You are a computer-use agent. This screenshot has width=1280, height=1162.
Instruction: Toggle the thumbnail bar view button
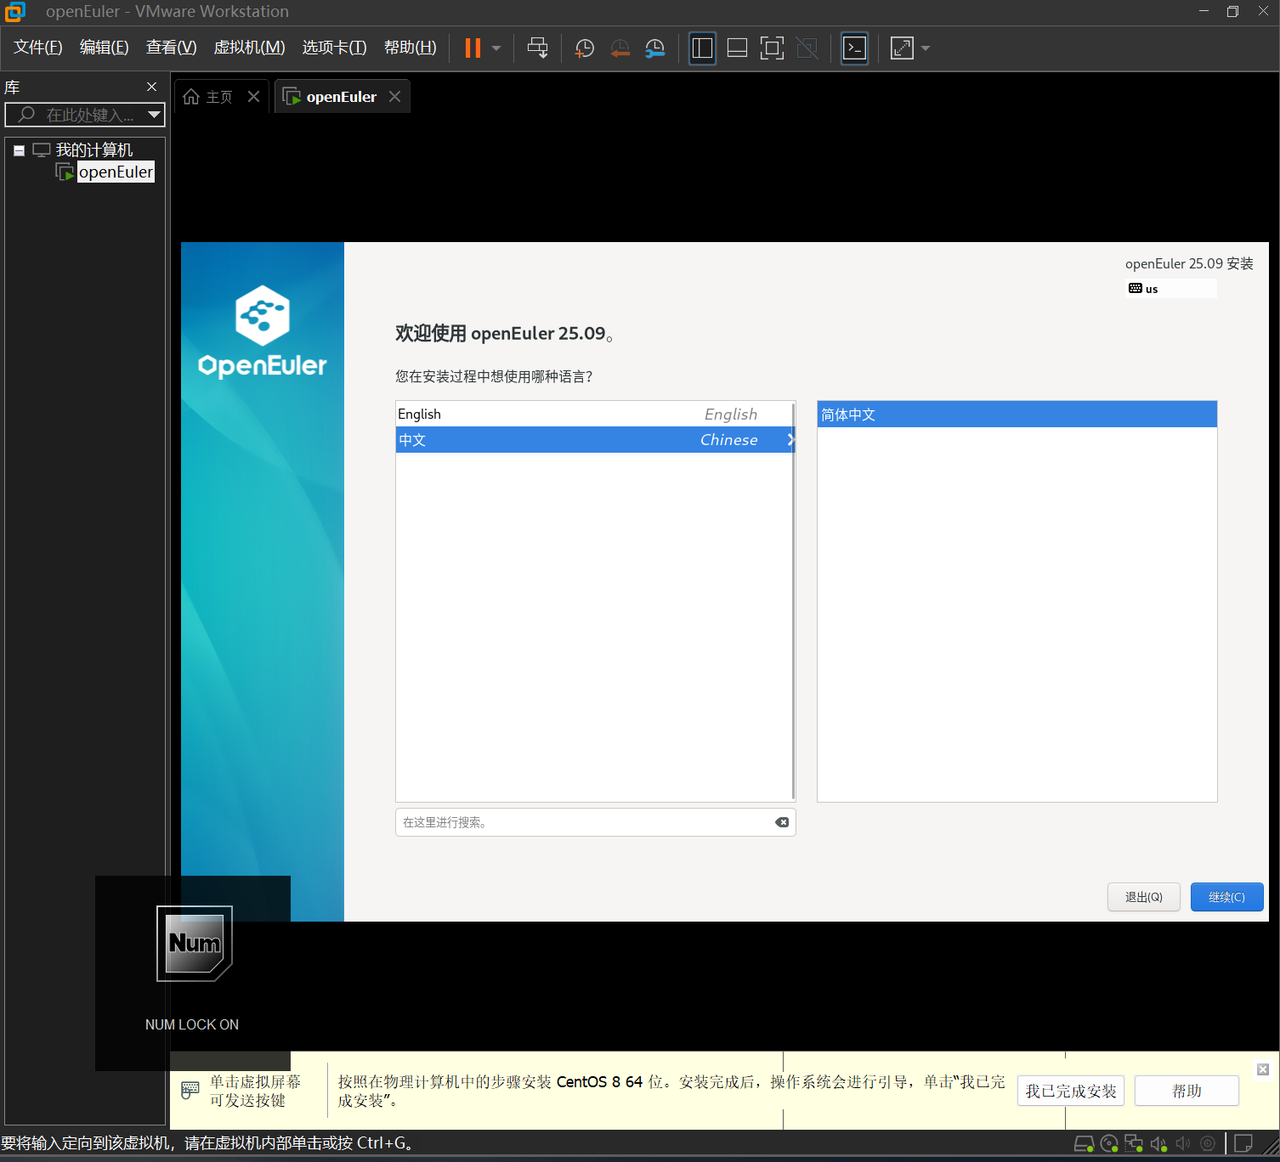(737, 48)
